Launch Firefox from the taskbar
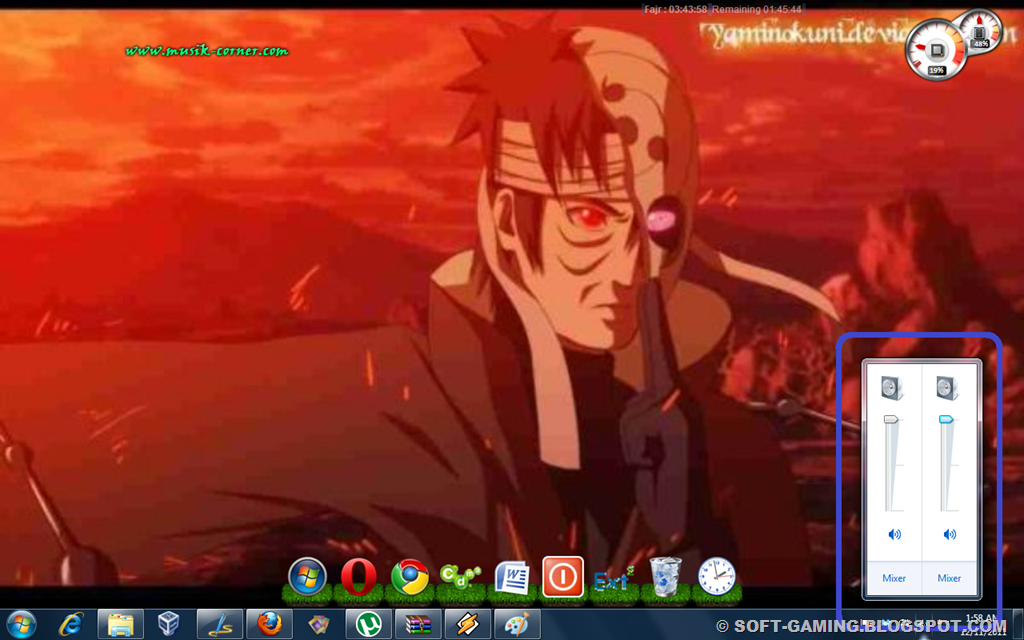 click(269, 624)
